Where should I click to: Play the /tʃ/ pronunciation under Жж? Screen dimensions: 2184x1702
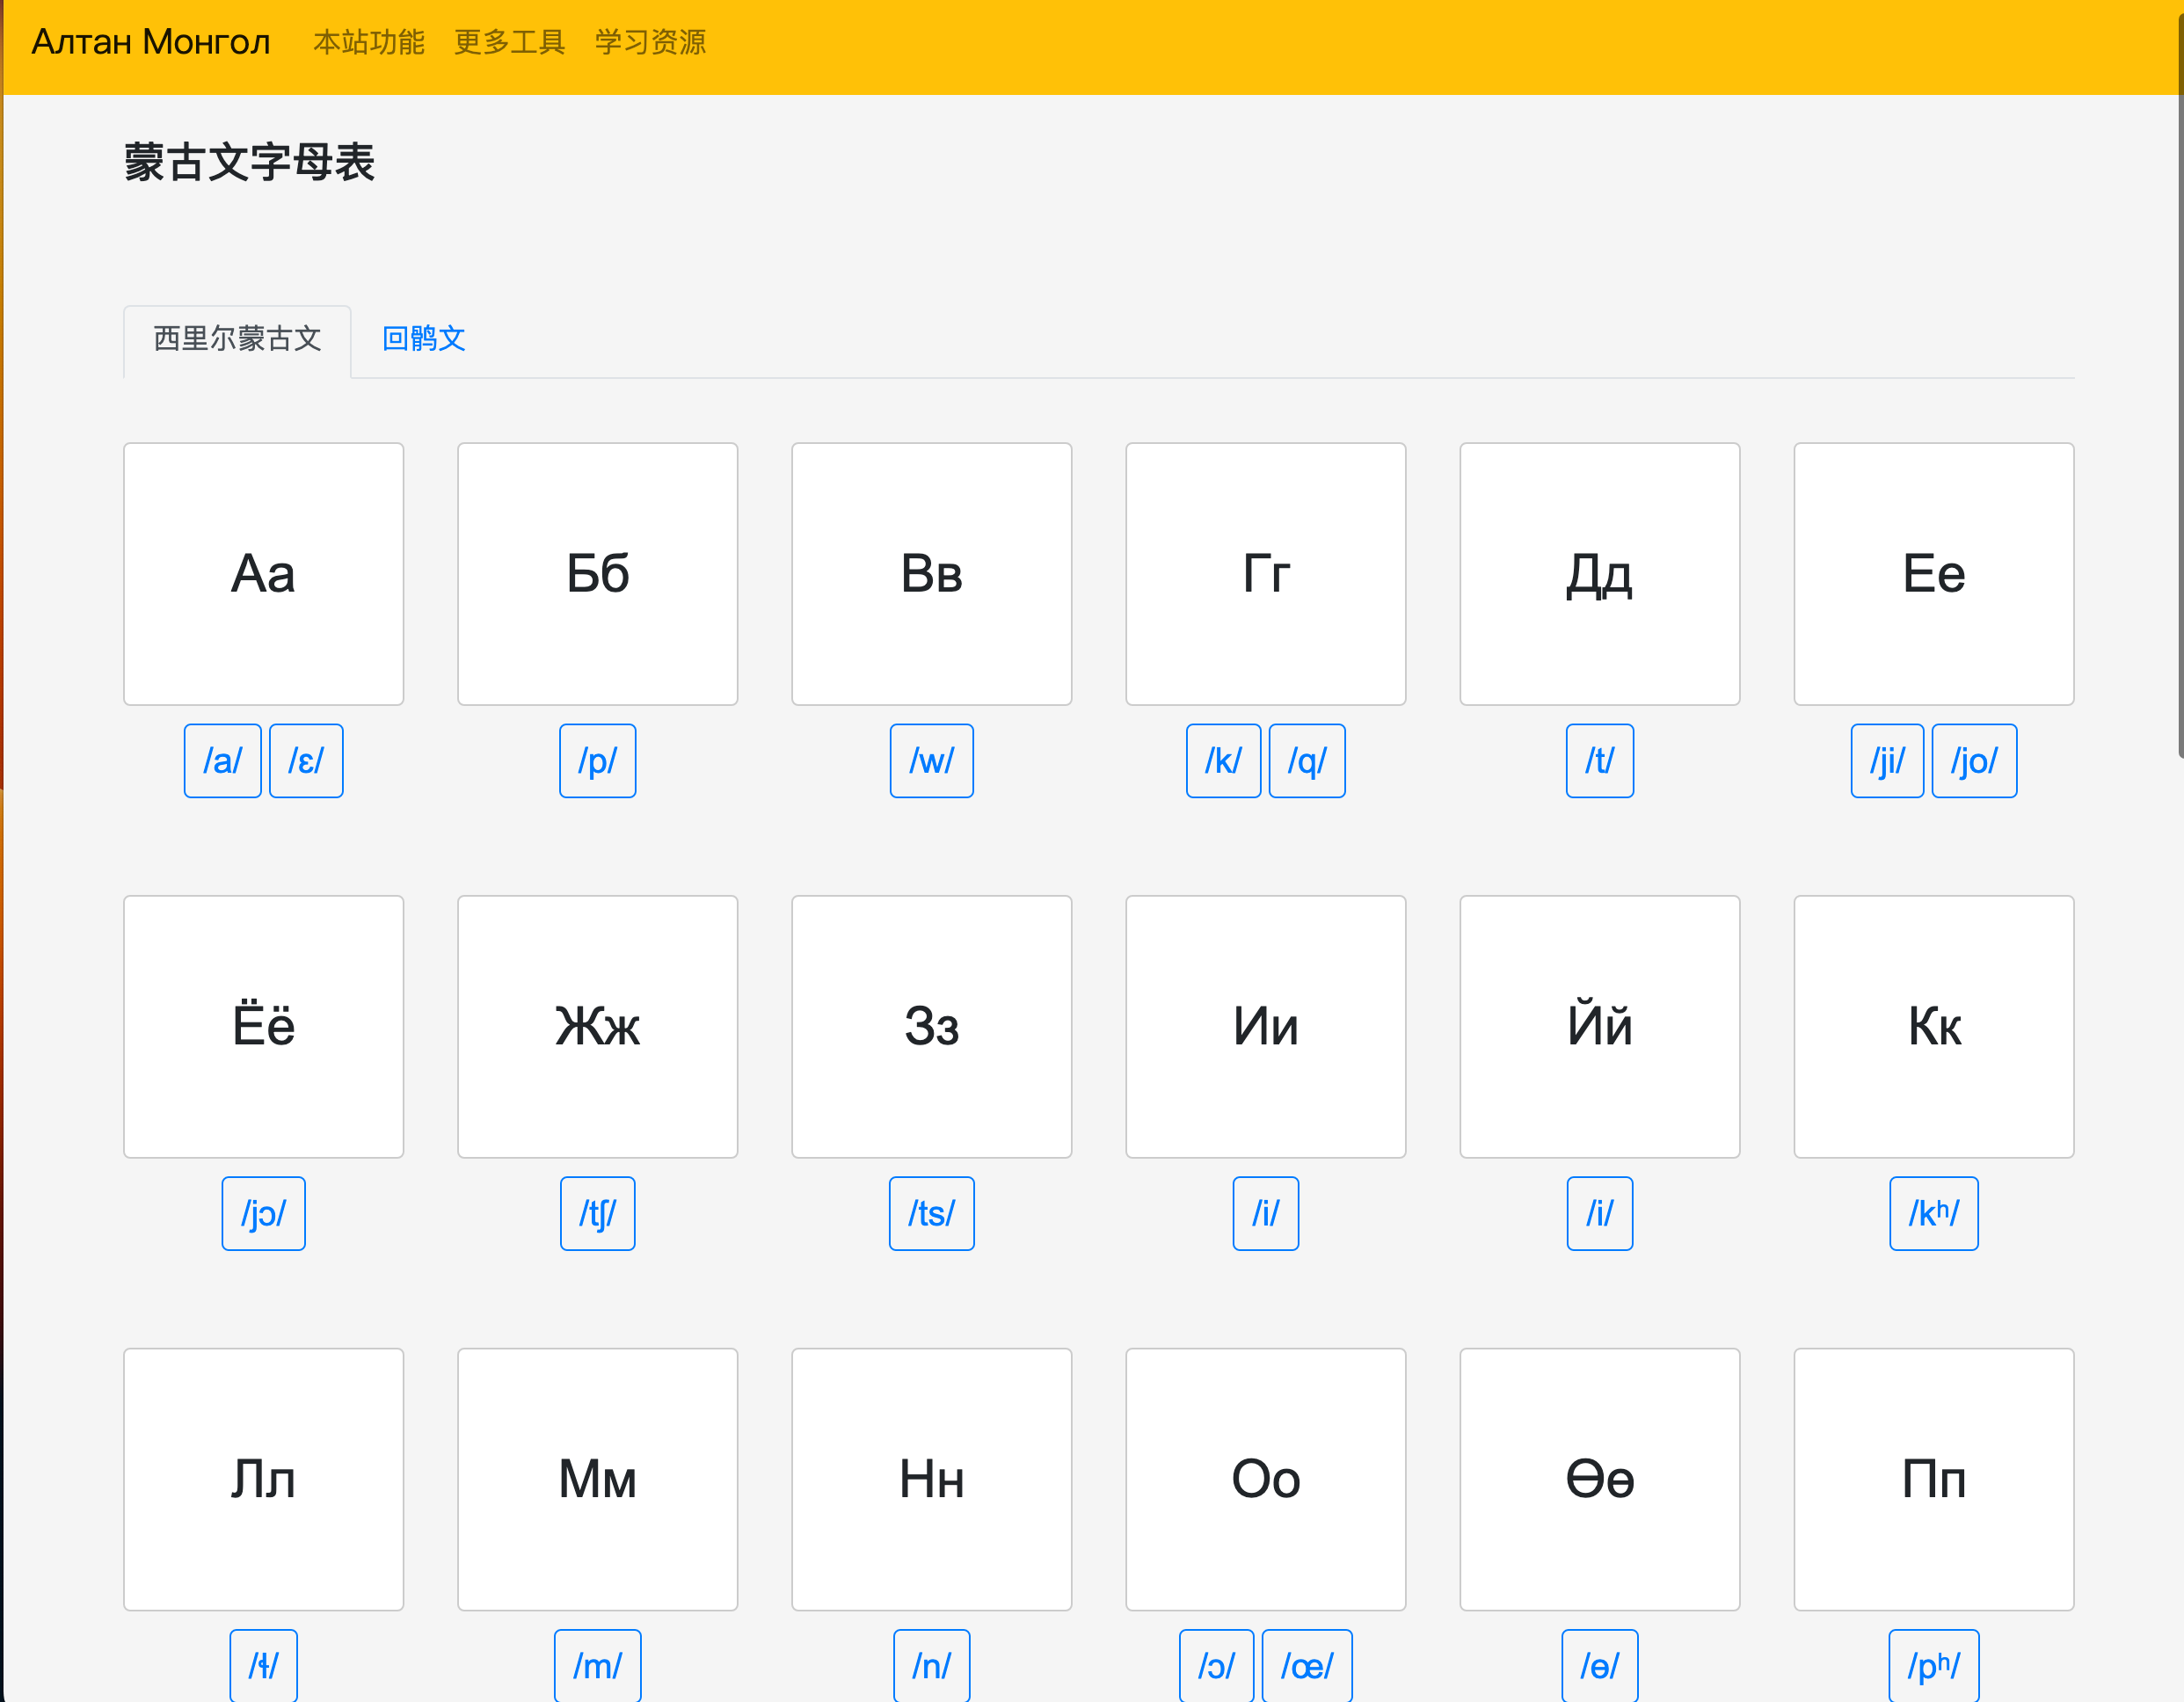[x=597, y=1213]
